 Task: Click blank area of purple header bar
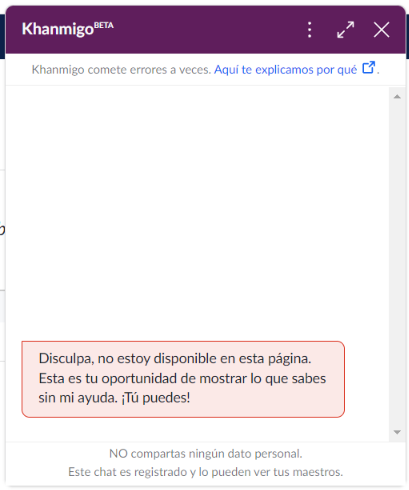coord(207,30)
